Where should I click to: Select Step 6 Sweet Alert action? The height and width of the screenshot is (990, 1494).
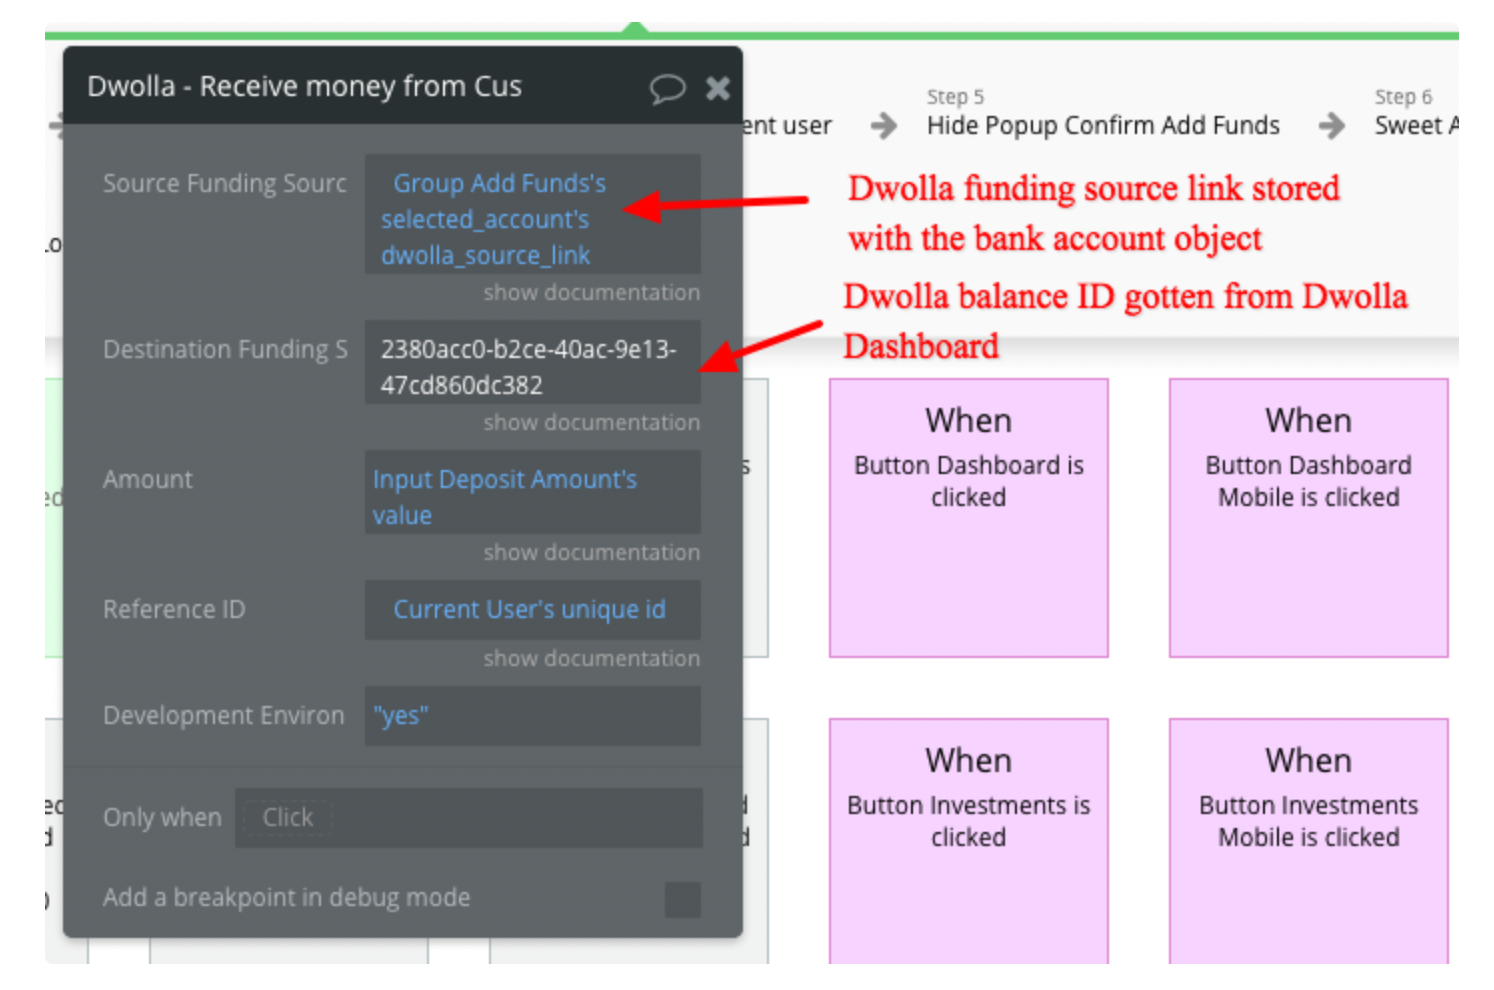1415,112
